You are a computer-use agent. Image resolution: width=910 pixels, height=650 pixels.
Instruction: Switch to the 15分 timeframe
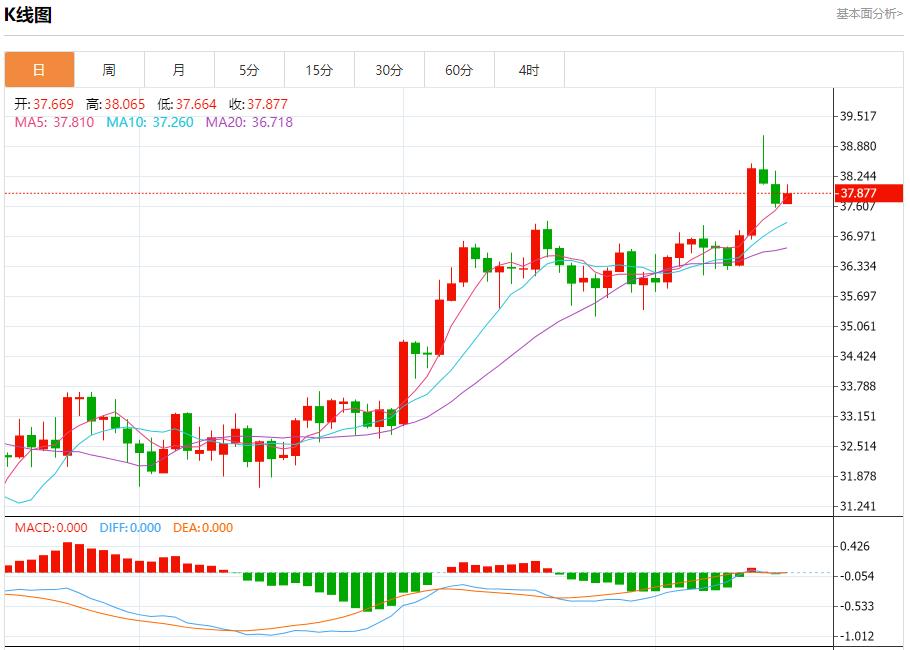coord(319,70)
